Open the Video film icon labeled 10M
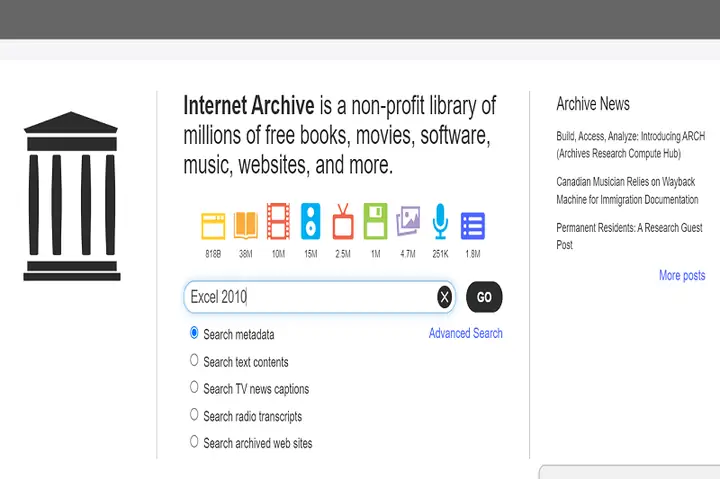Image resolution: width=720 pixels, height=479 pixels. coord(278,221)
